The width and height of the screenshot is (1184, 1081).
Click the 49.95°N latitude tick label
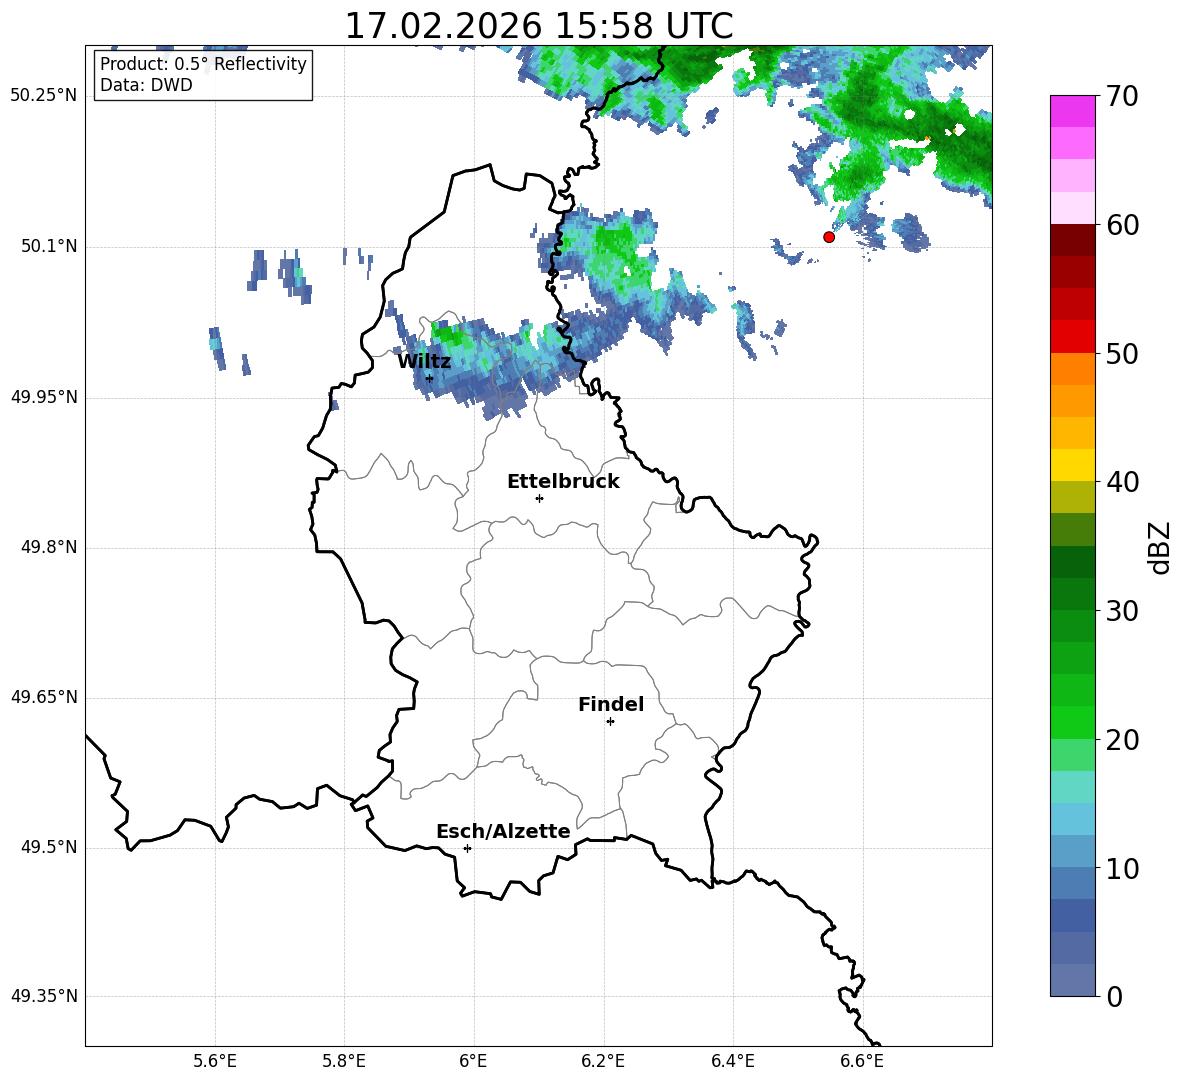44,397
